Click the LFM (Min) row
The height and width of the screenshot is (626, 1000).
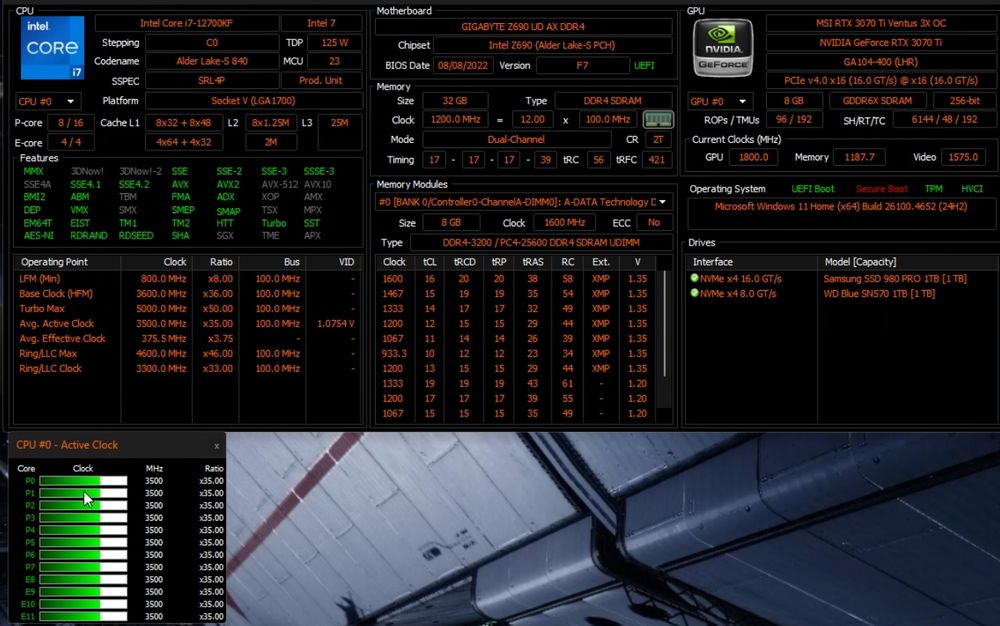tap(187, 279)
